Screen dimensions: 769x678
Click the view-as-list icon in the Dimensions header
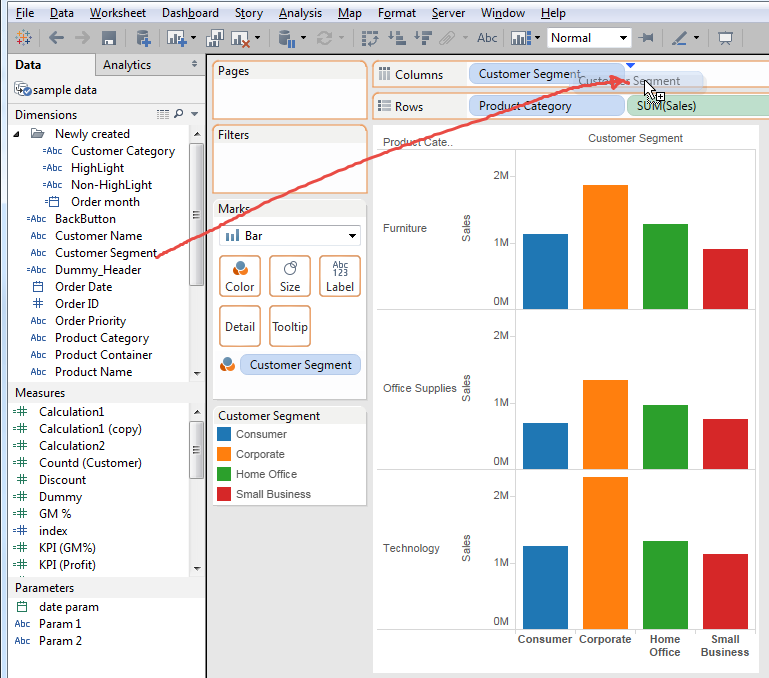(163, 114)
